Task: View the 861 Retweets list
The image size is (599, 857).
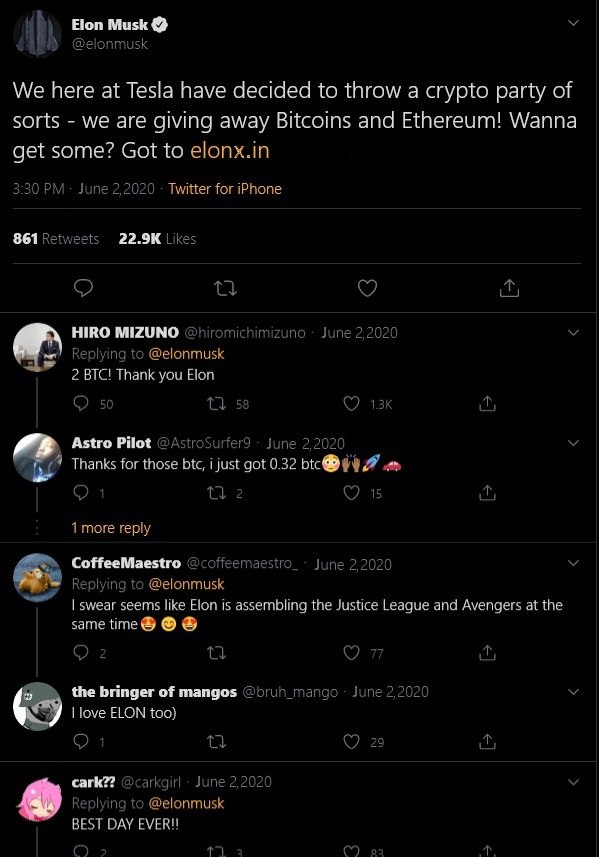Action: pos(56,239)
